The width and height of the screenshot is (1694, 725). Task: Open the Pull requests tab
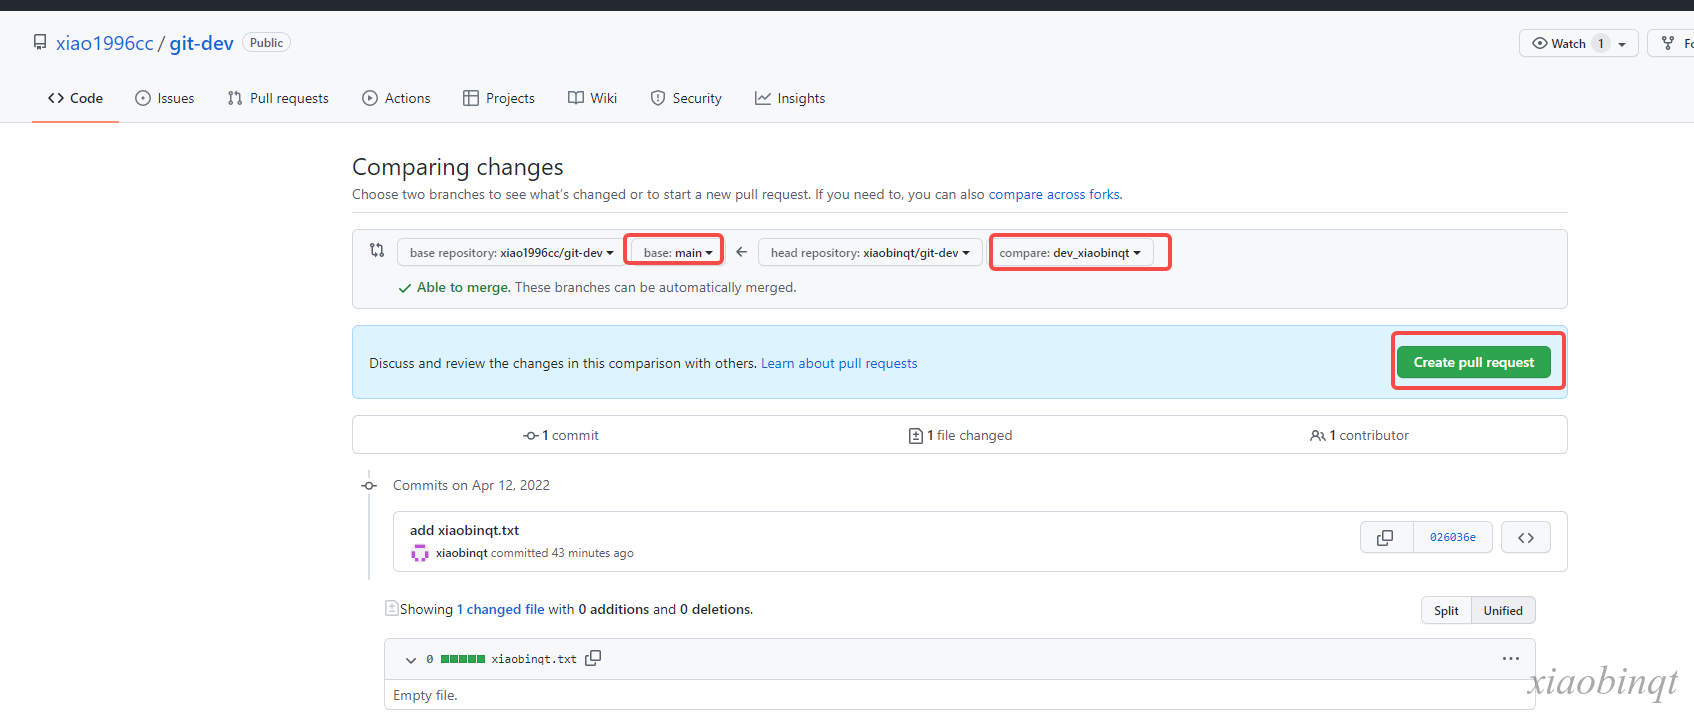click(x=278, y=98)
